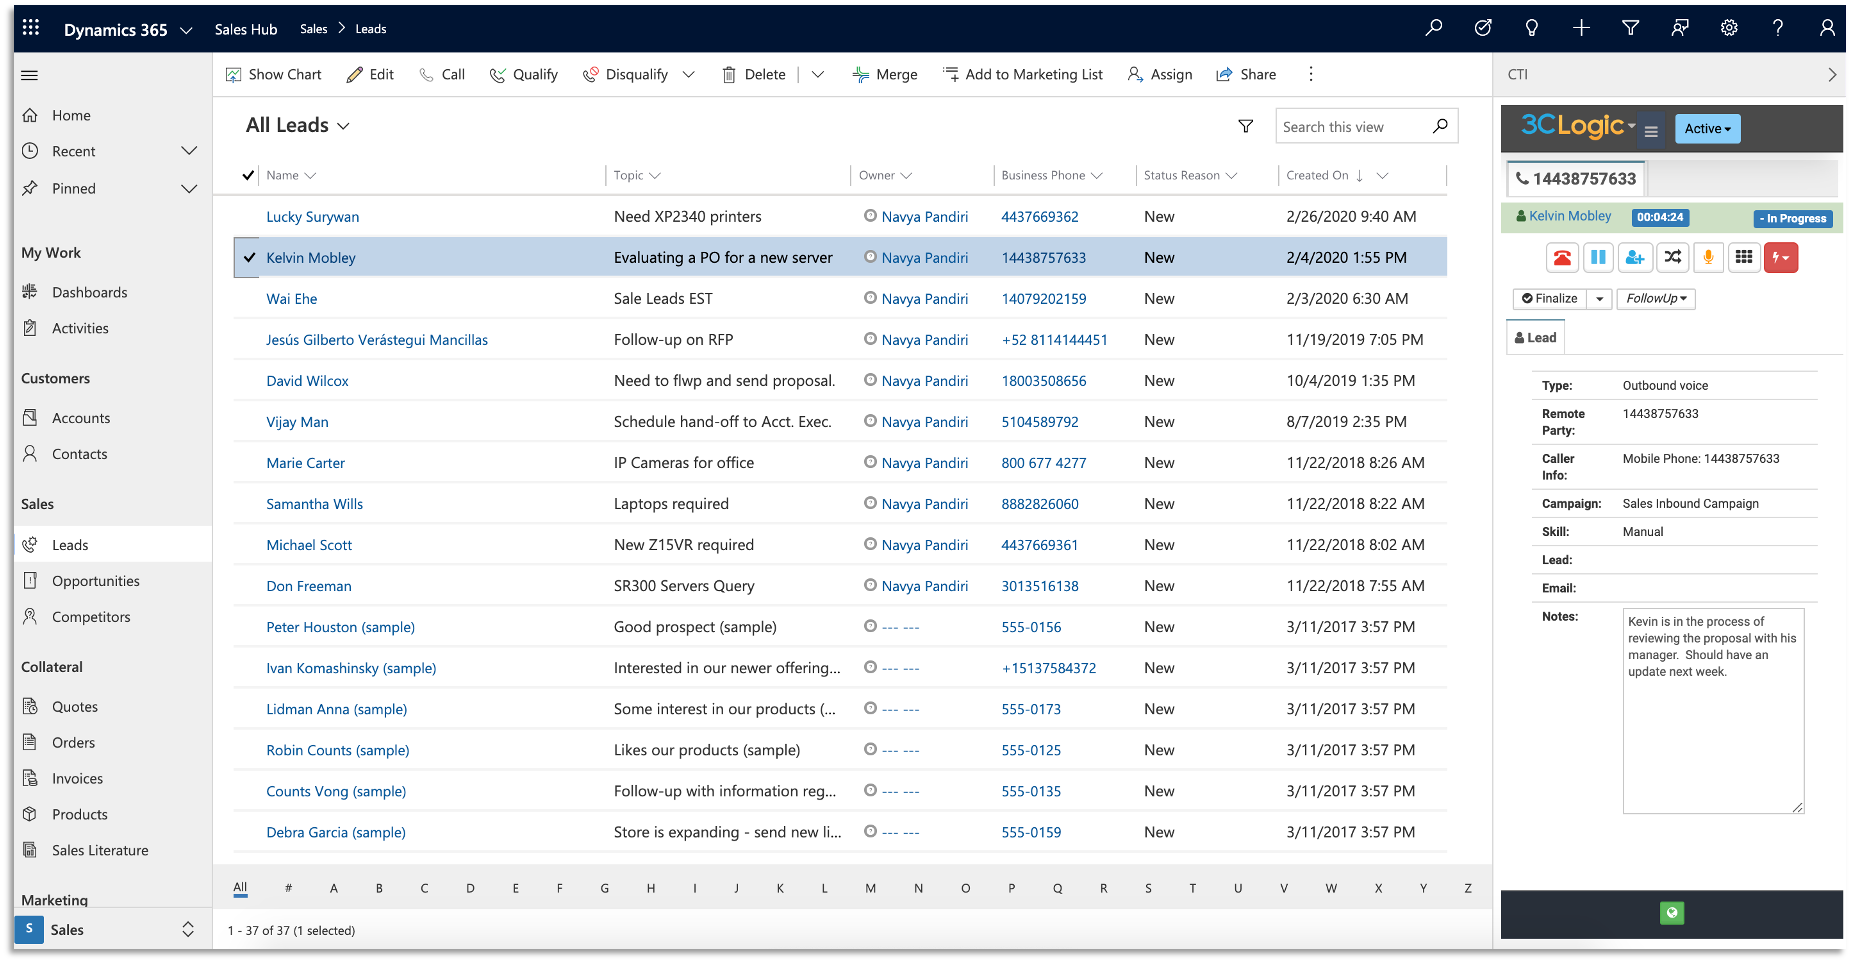Toggle the select-all checkmark in the grid header

[x=248, y=175]
